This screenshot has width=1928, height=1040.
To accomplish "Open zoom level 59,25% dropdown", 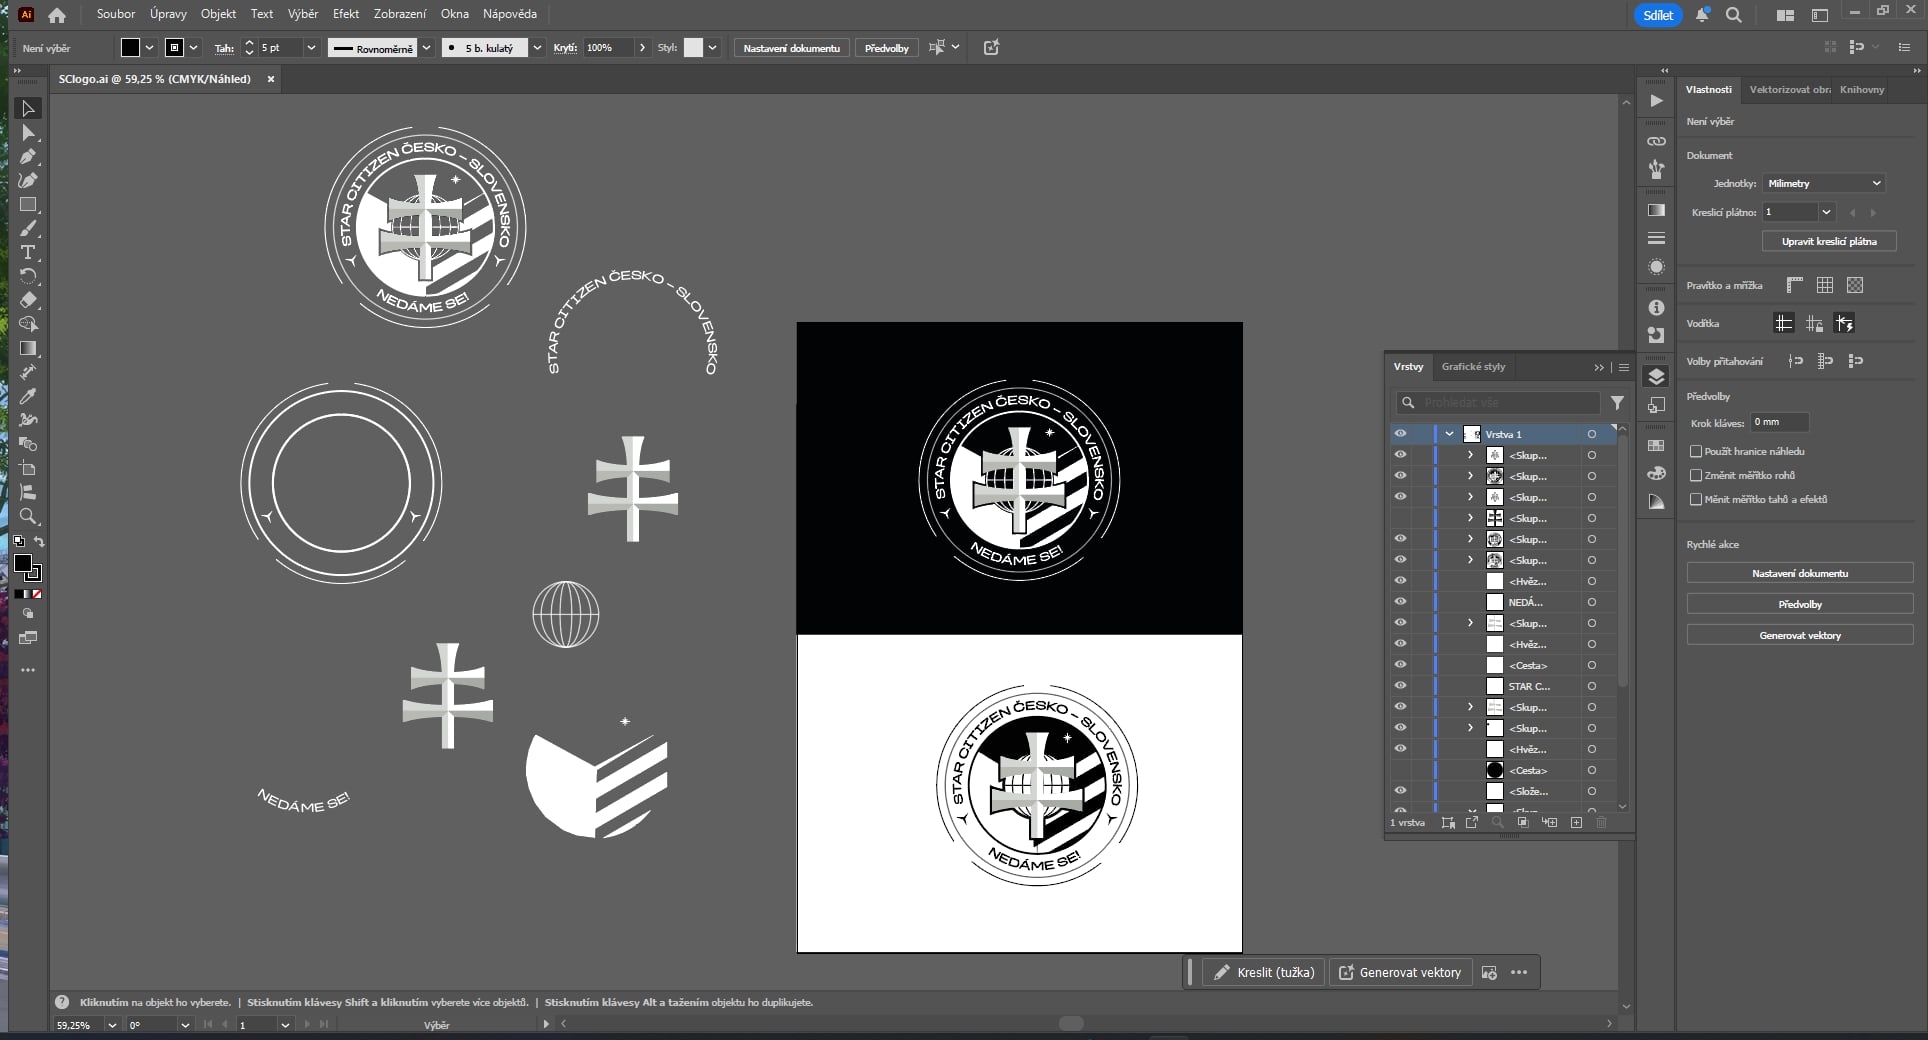I will pos(111,1025).
